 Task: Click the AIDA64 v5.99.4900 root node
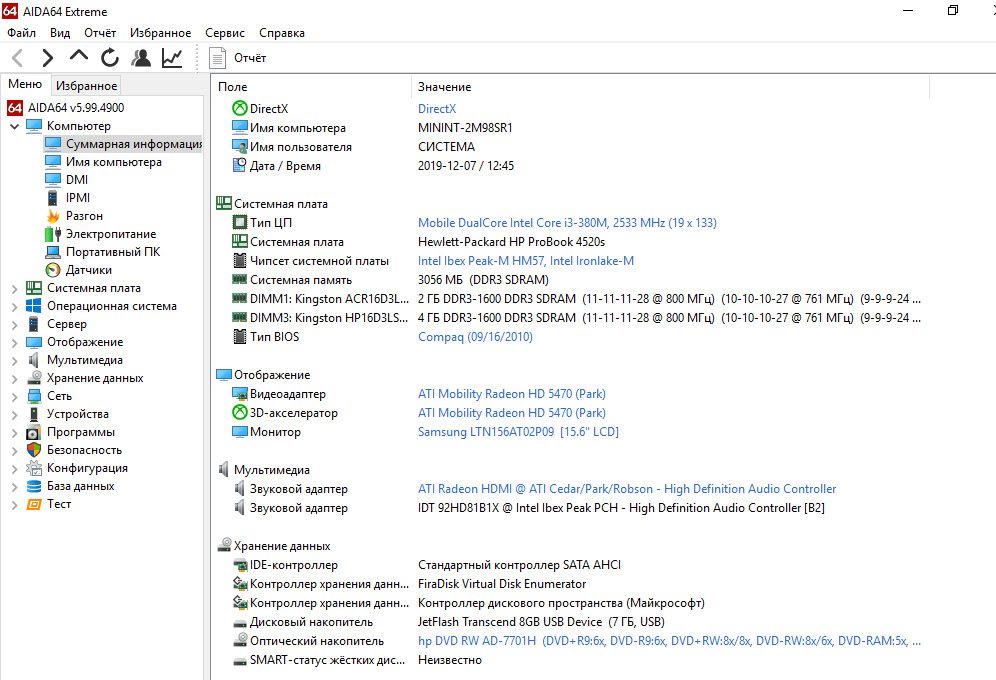click(x=76, y=108)
